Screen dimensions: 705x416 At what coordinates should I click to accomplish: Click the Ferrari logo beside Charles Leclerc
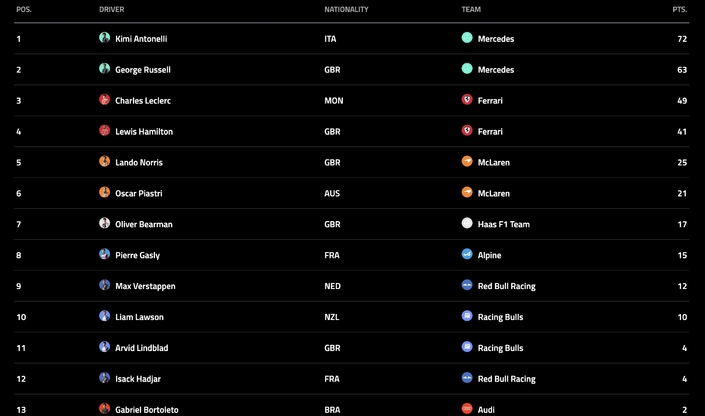(x=467, y=100)
